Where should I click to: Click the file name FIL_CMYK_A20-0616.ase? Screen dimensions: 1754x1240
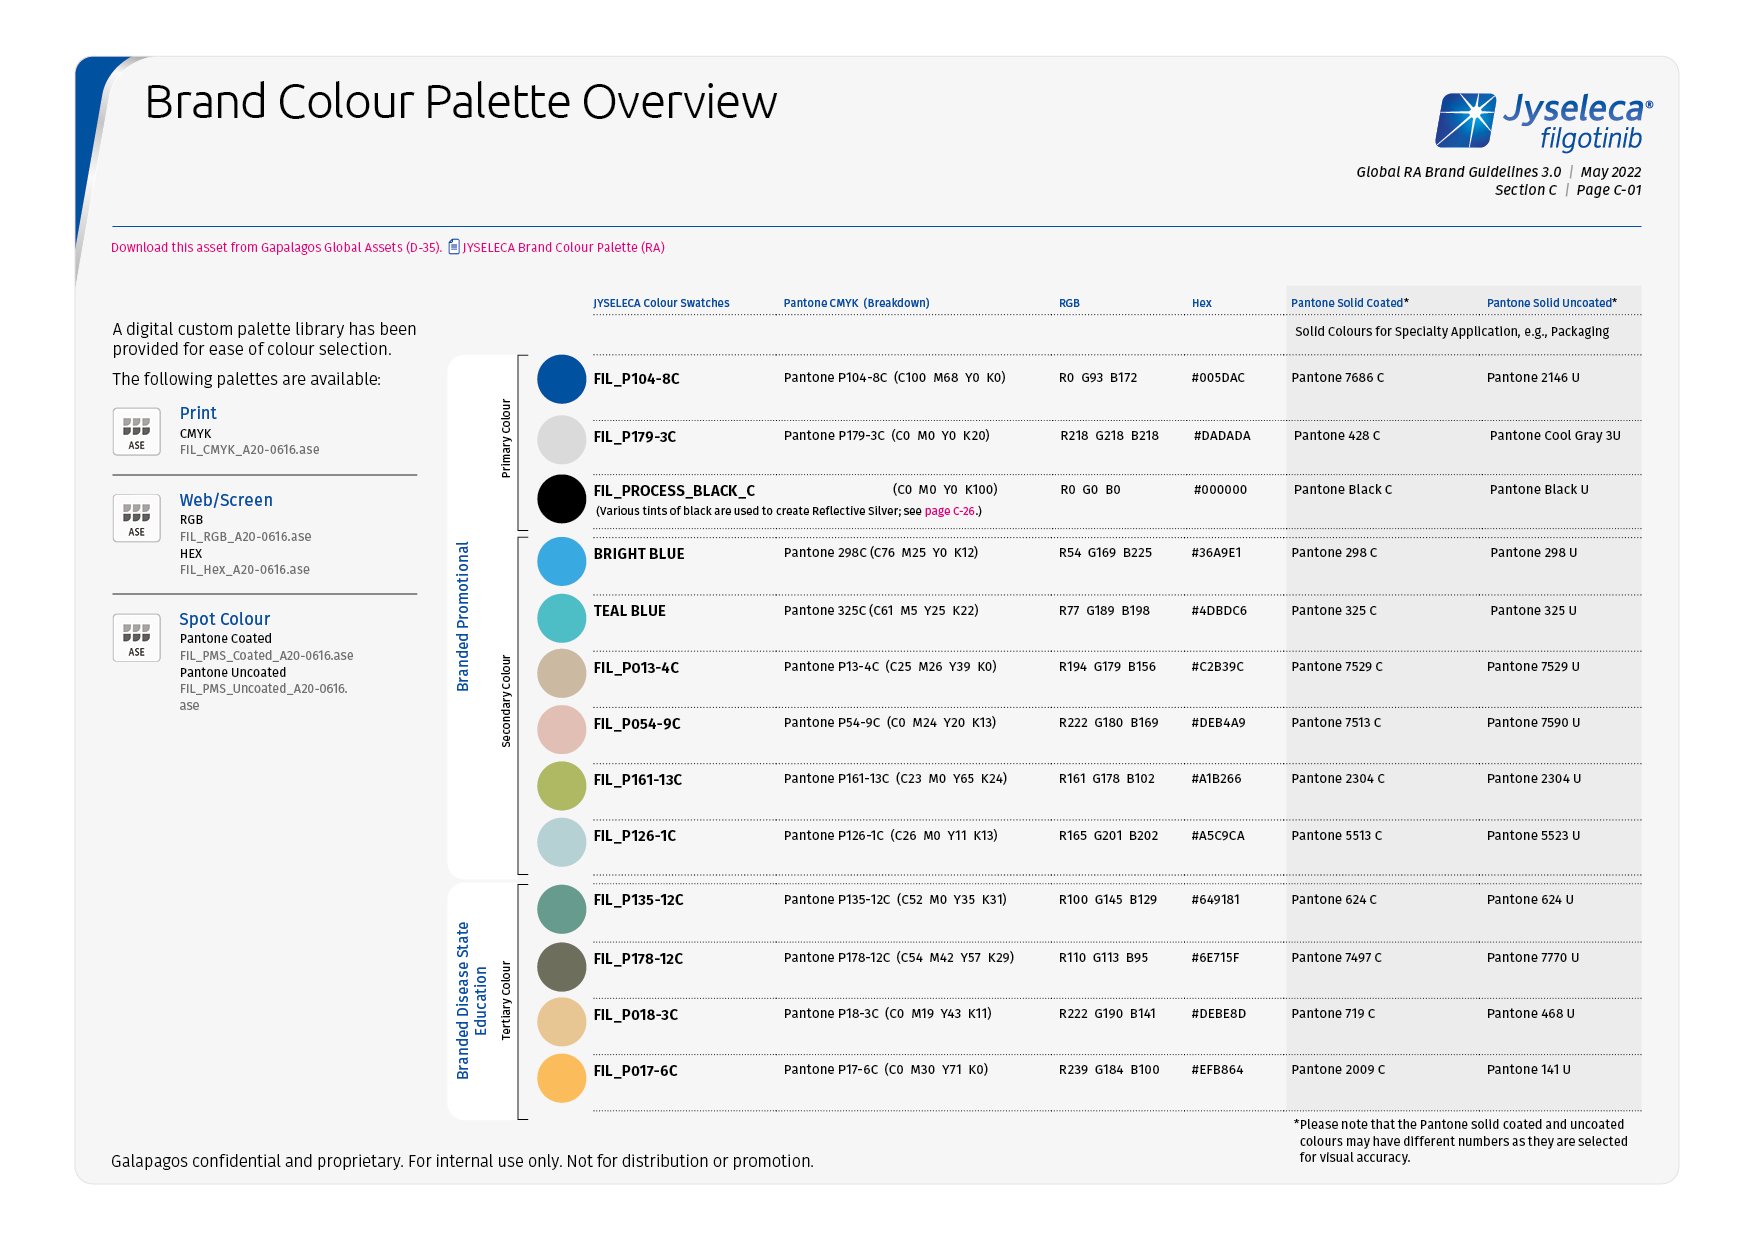click(x=250, y=450)
